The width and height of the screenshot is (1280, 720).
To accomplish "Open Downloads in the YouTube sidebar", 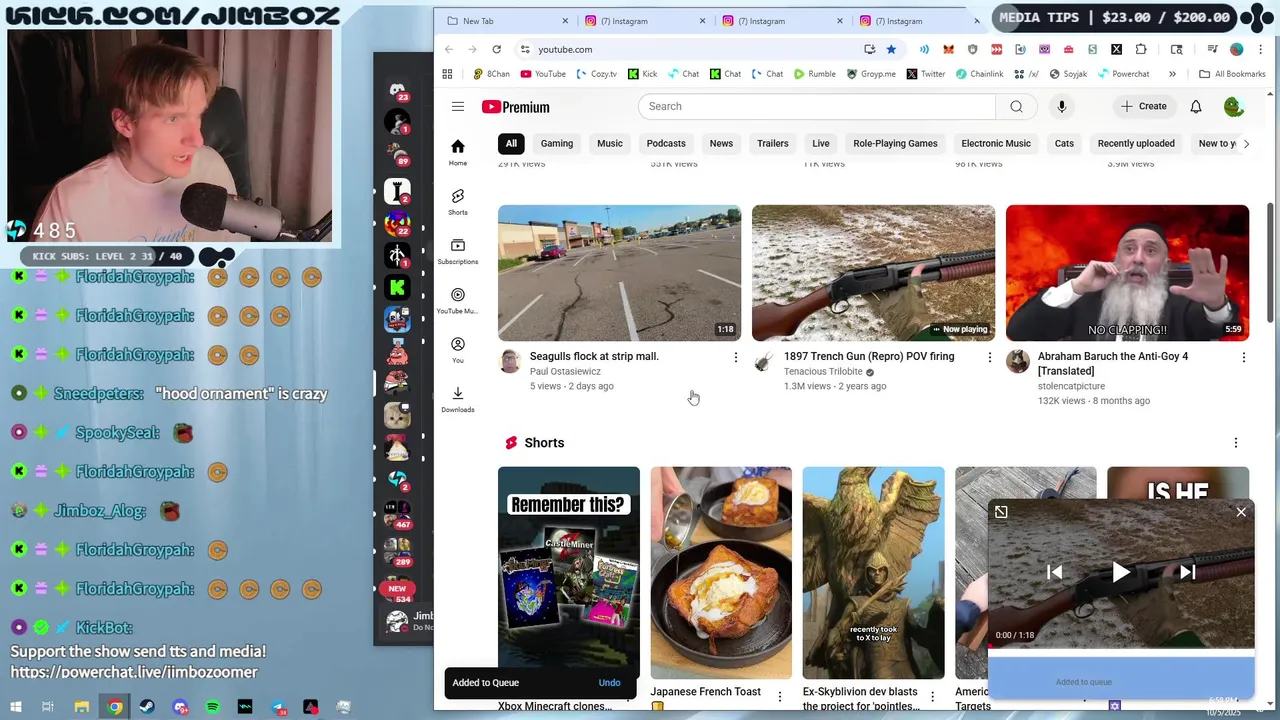I will [x=458, y=400].
